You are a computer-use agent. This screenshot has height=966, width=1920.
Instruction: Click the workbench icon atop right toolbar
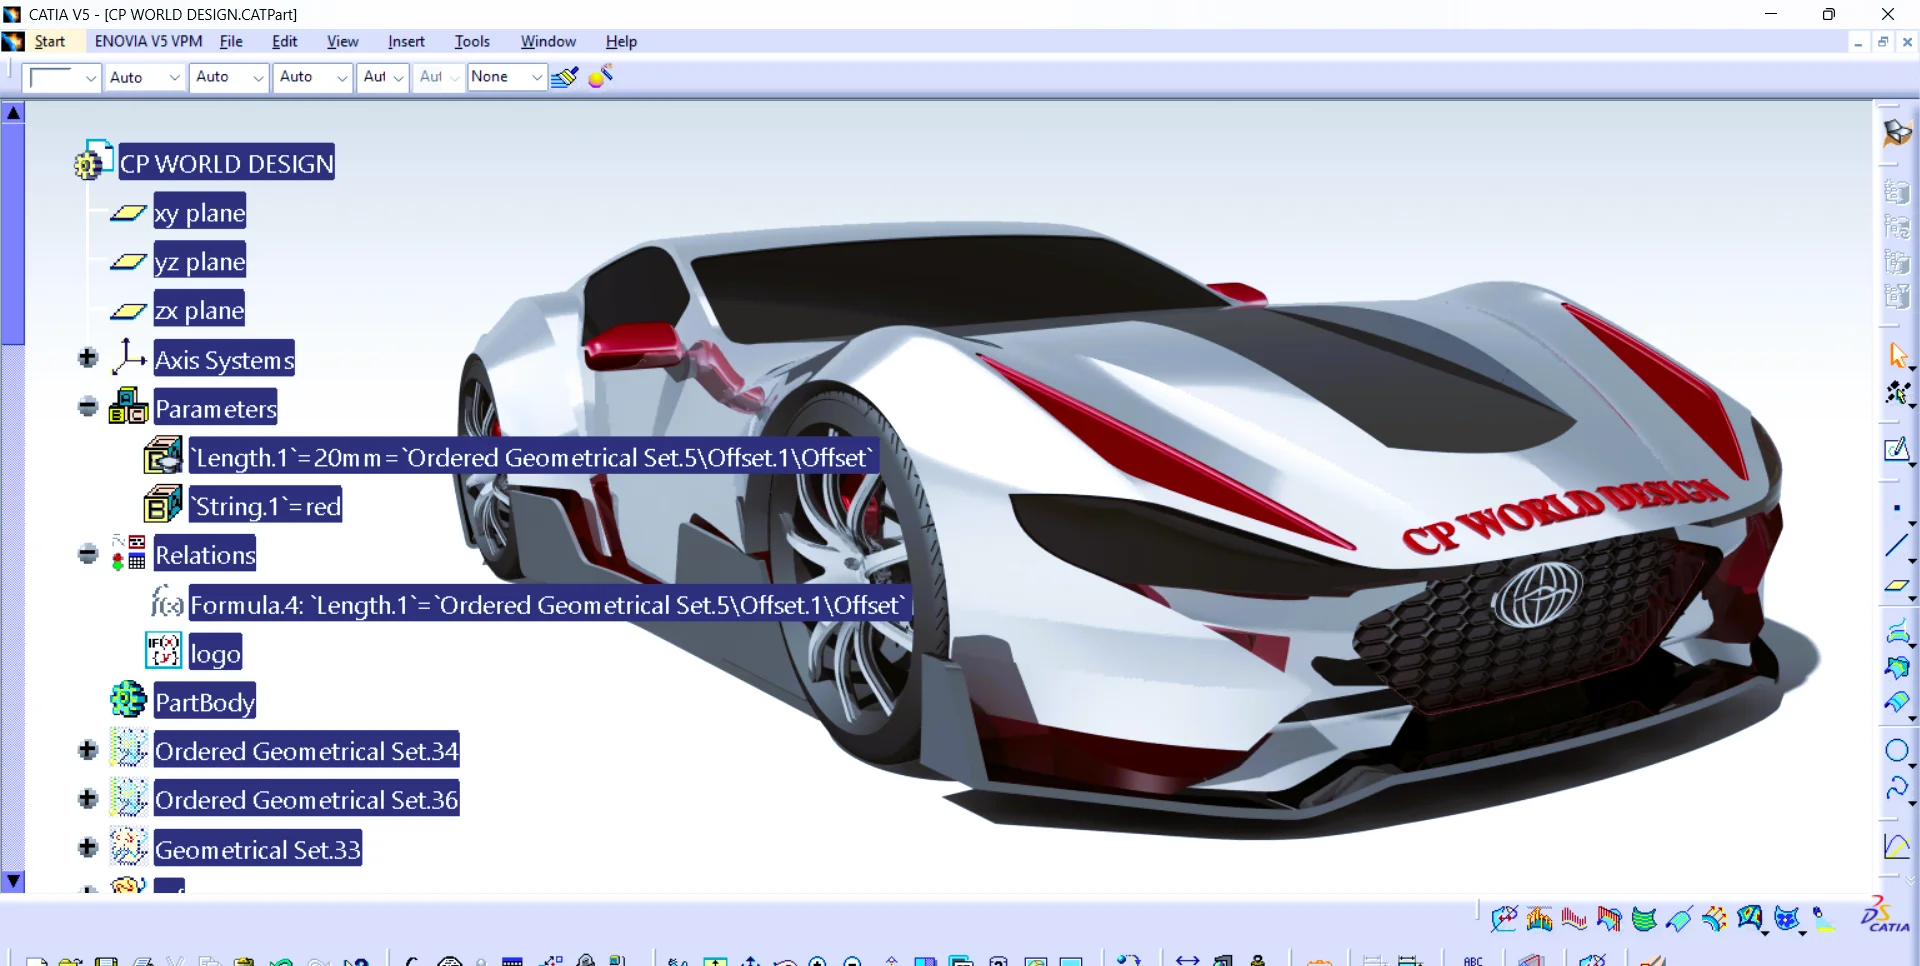pyautogui.click(x=1896, y=133)
